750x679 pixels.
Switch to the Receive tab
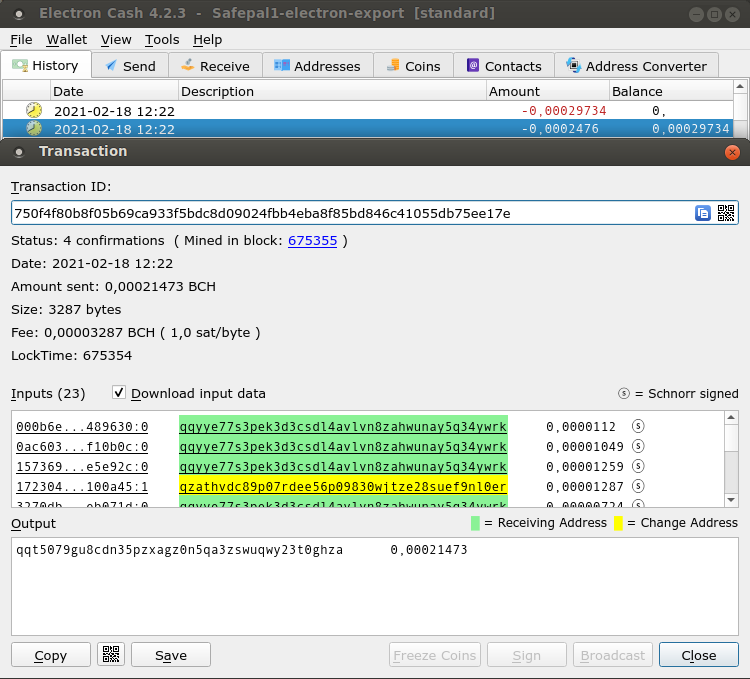pyautogui.click(x=215, y=66)
